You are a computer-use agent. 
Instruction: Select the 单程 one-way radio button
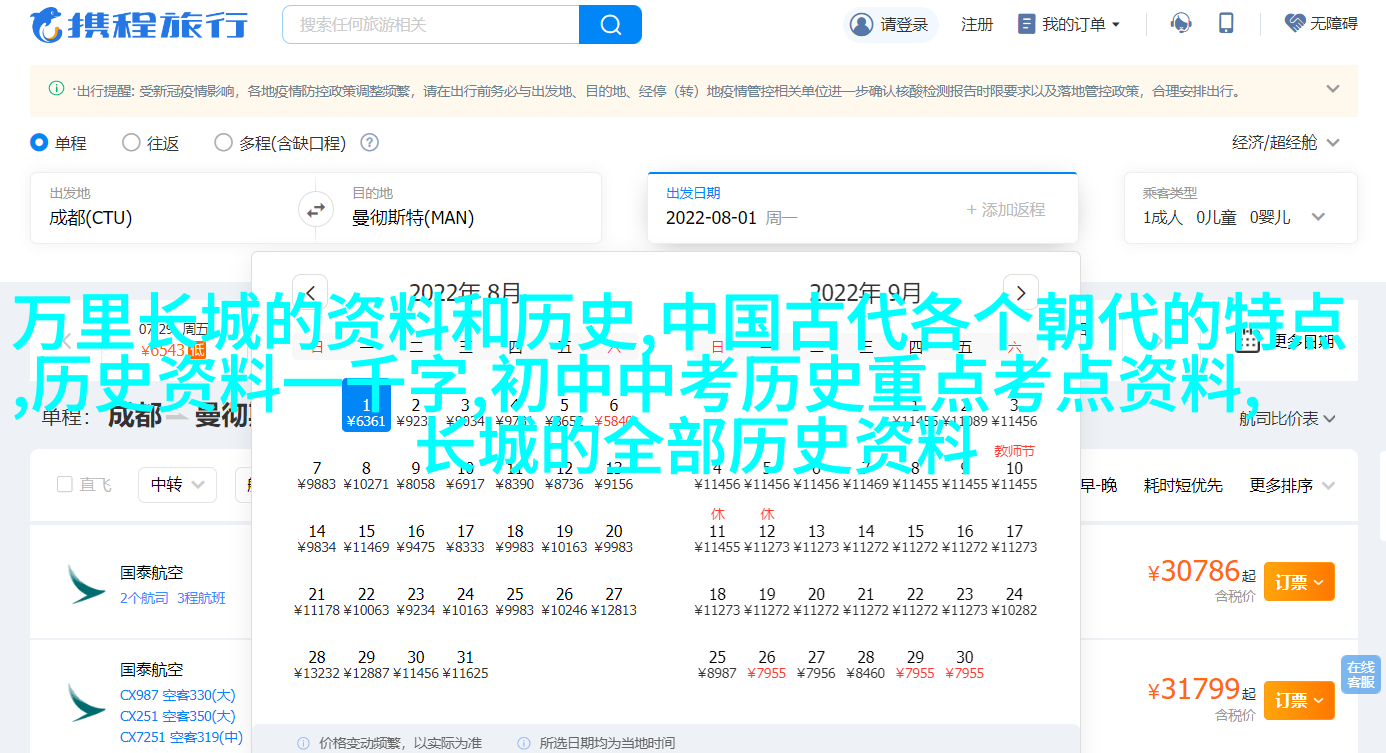pos(40,143)
